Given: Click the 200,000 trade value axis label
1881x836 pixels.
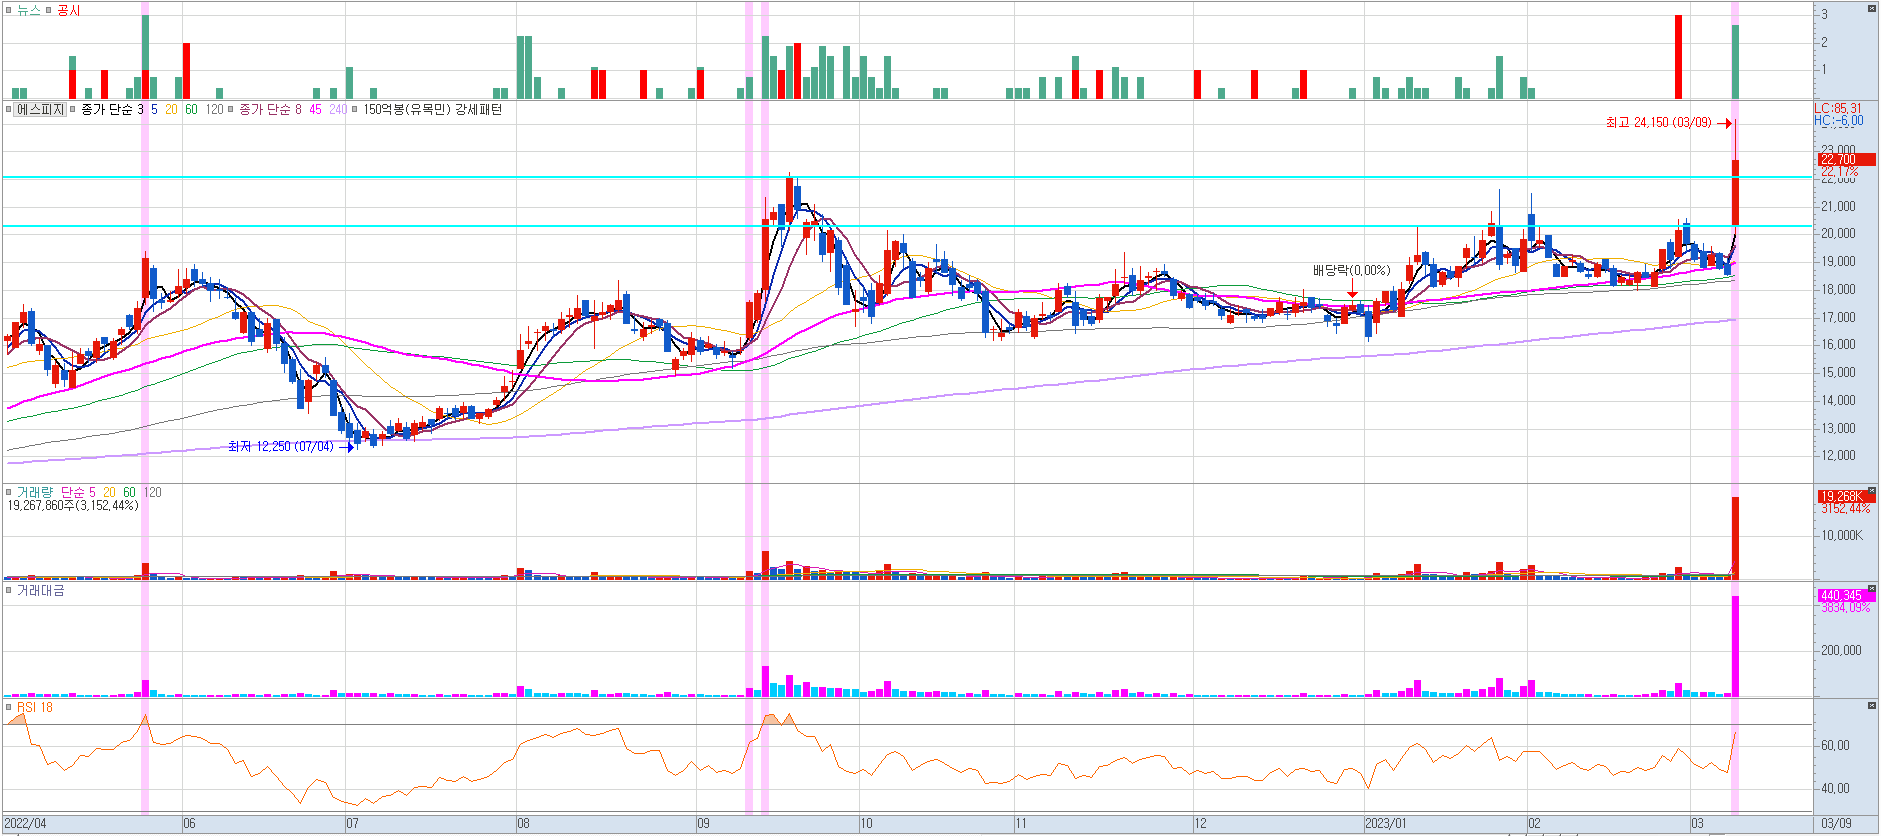Looking at the screenshot, I should pos(1841,651).
